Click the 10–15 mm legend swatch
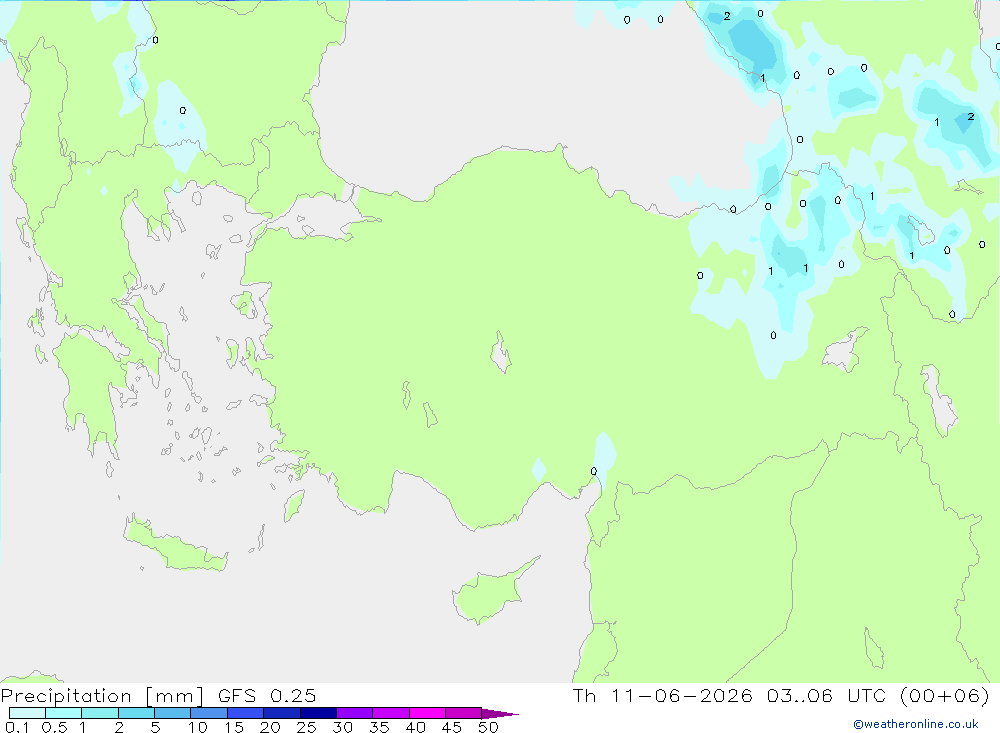Image resolution: width=1000 pixels, height=733 pixels. point(209,713)
